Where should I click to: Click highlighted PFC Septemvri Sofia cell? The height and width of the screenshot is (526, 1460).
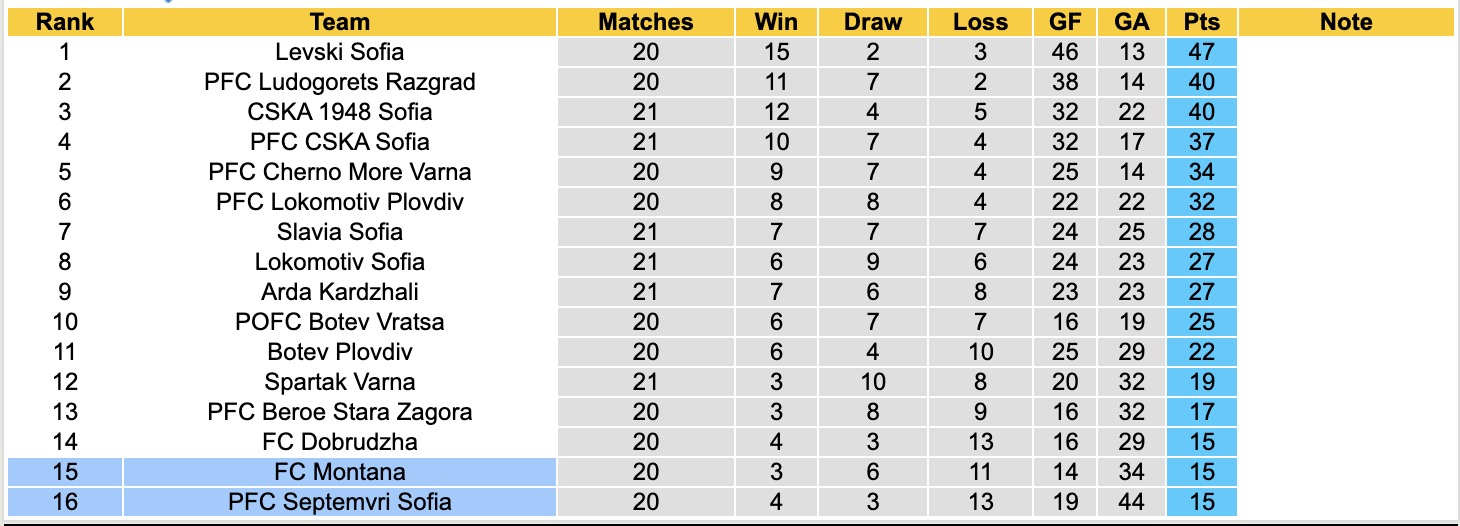[x=340, y=502]
